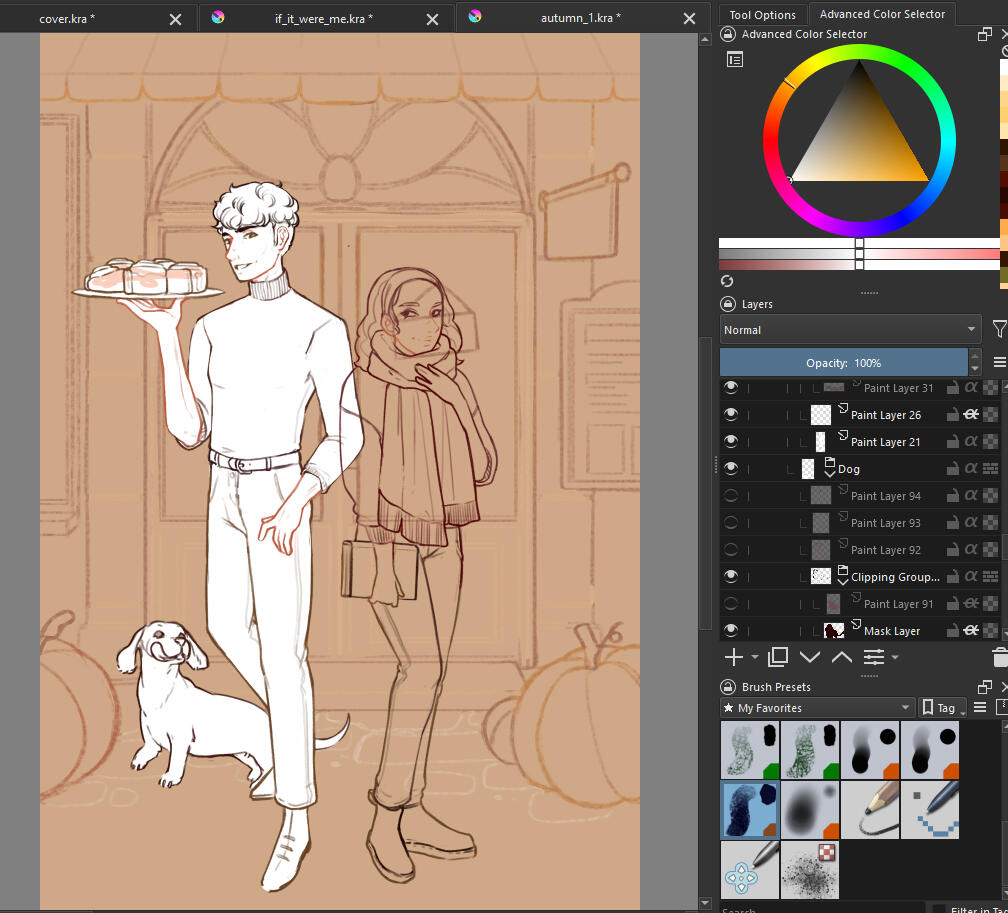Image resolution: width=1008 pixels, height=913 pixels.
Task: Select Paint Layer 21 in the layer list
Action: pyautogui.click(x=885, y=442)
